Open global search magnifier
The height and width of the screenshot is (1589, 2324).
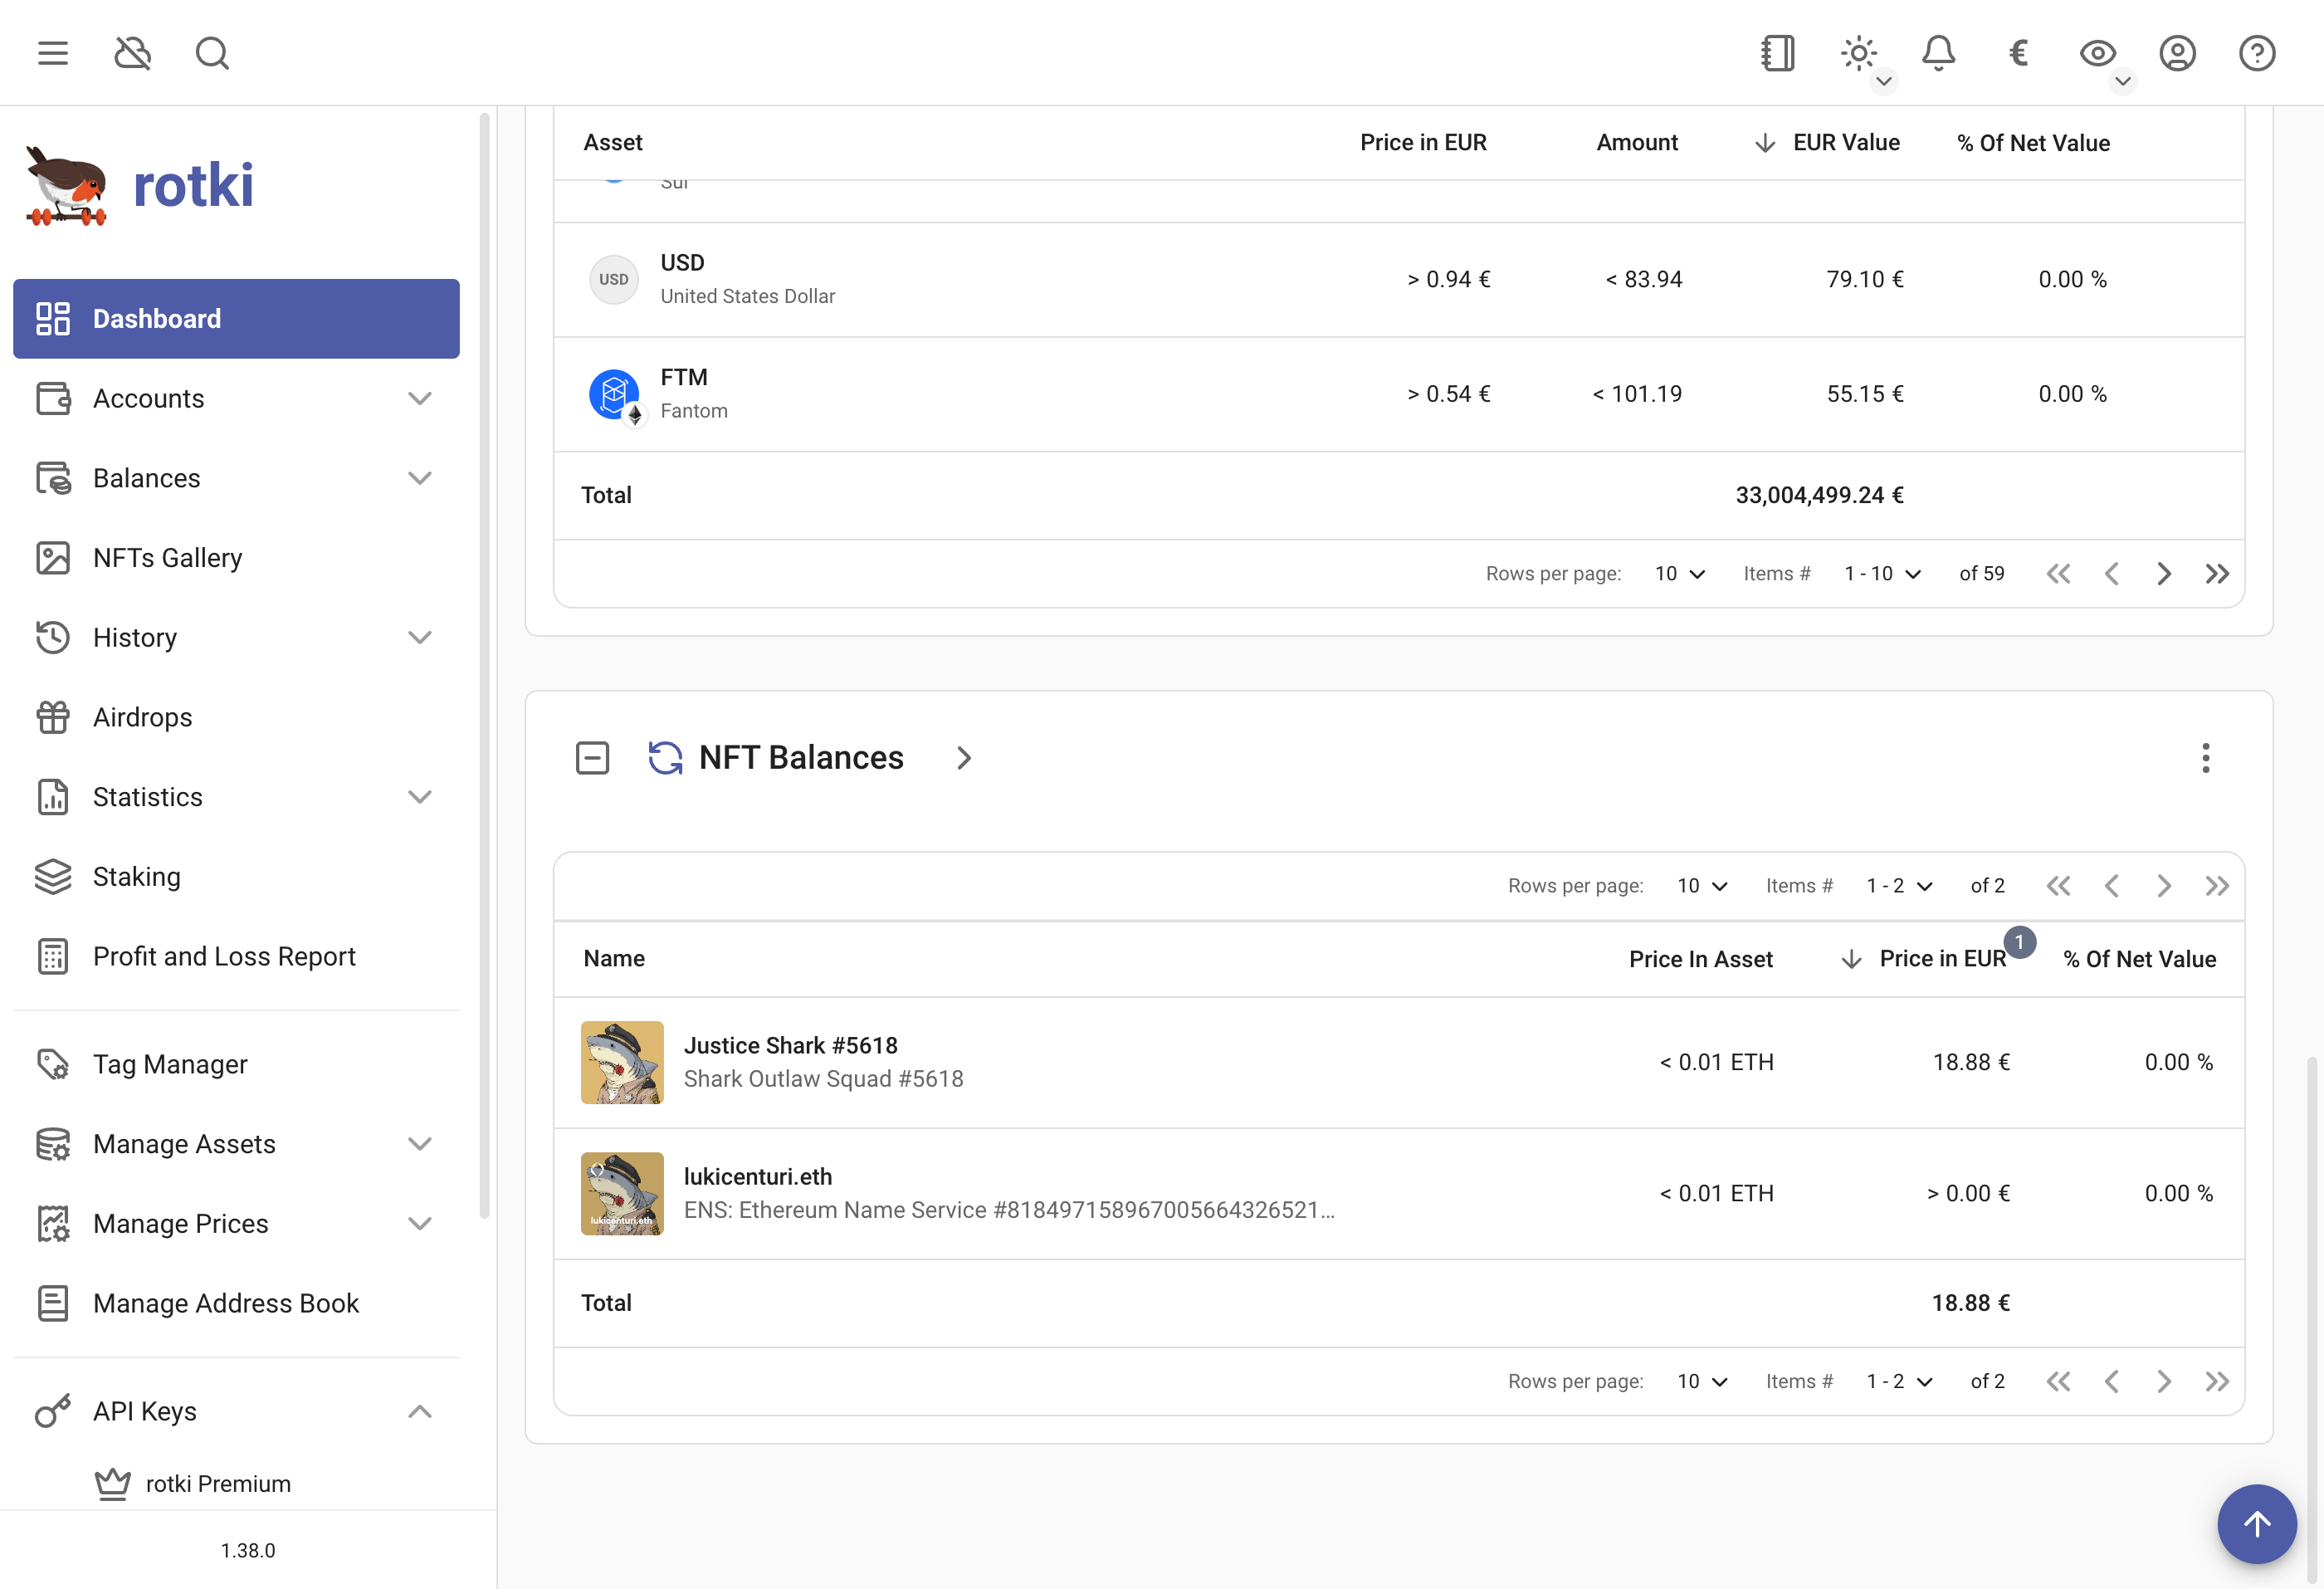tap(212, 53)
